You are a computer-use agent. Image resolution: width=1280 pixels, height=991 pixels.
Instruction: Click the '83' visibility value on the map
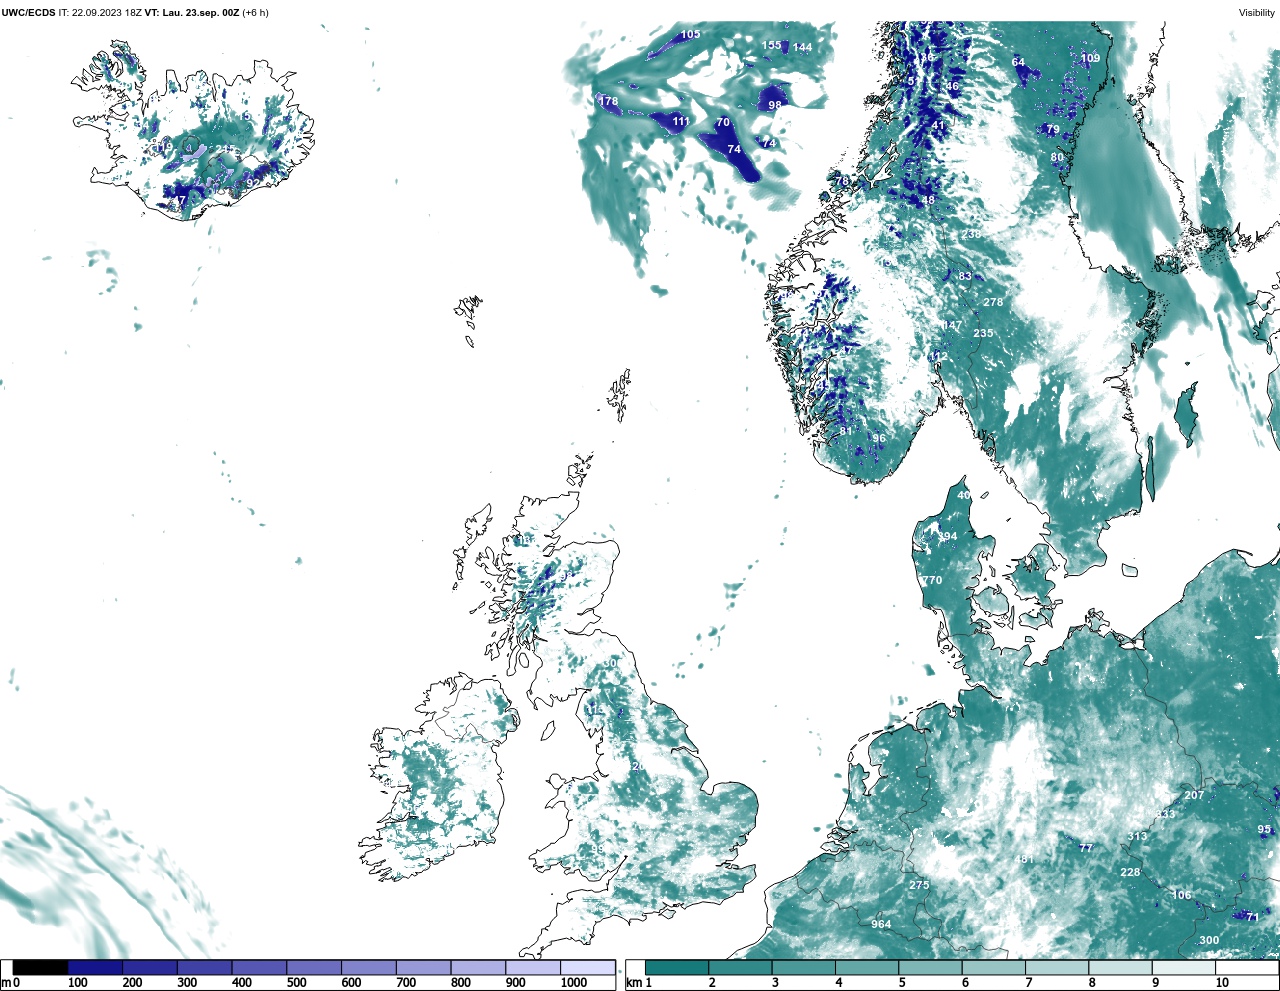point(965,276)
